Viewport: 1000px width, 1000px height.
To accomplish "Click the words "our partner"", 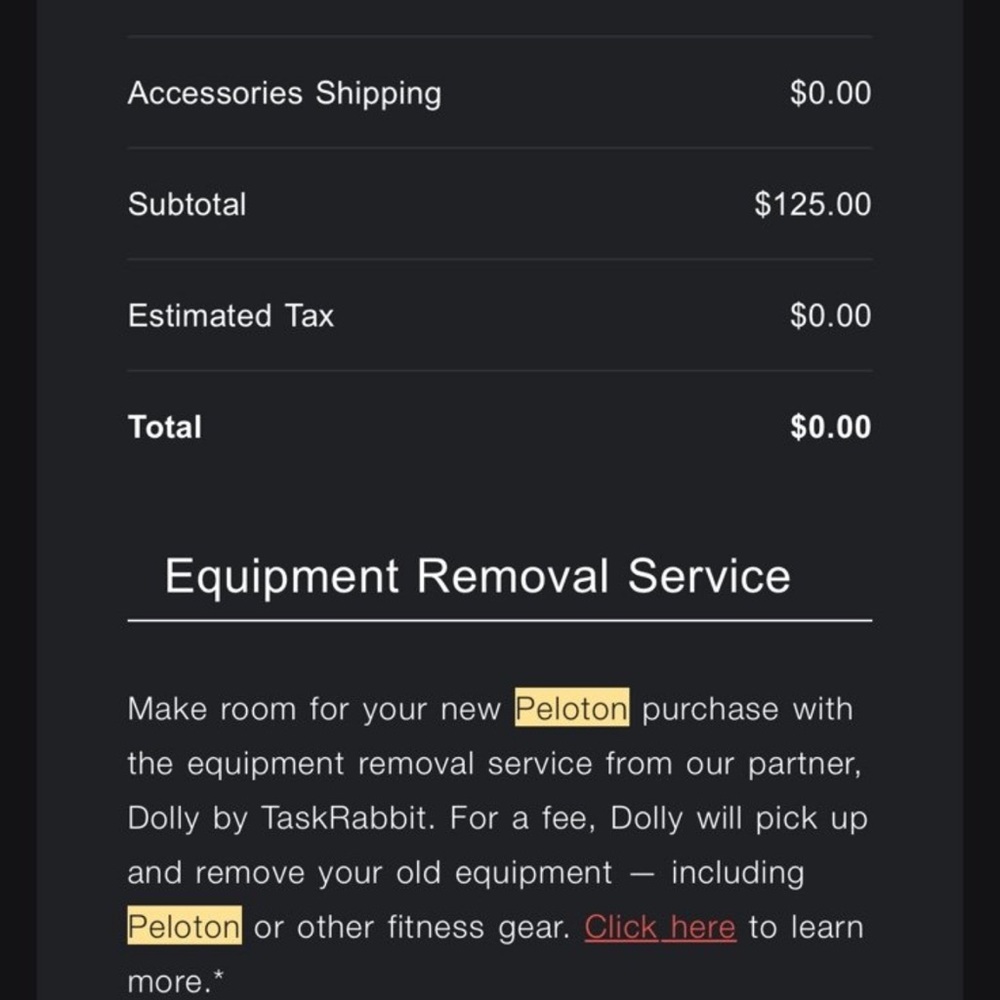I will click(x=775, y=764).
